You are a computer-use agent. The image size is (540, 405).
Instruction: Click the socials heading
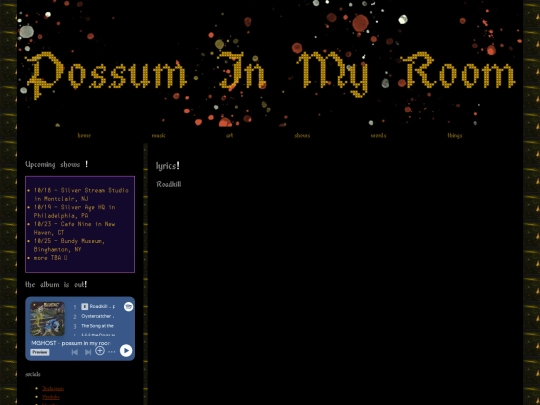point(33,374)
